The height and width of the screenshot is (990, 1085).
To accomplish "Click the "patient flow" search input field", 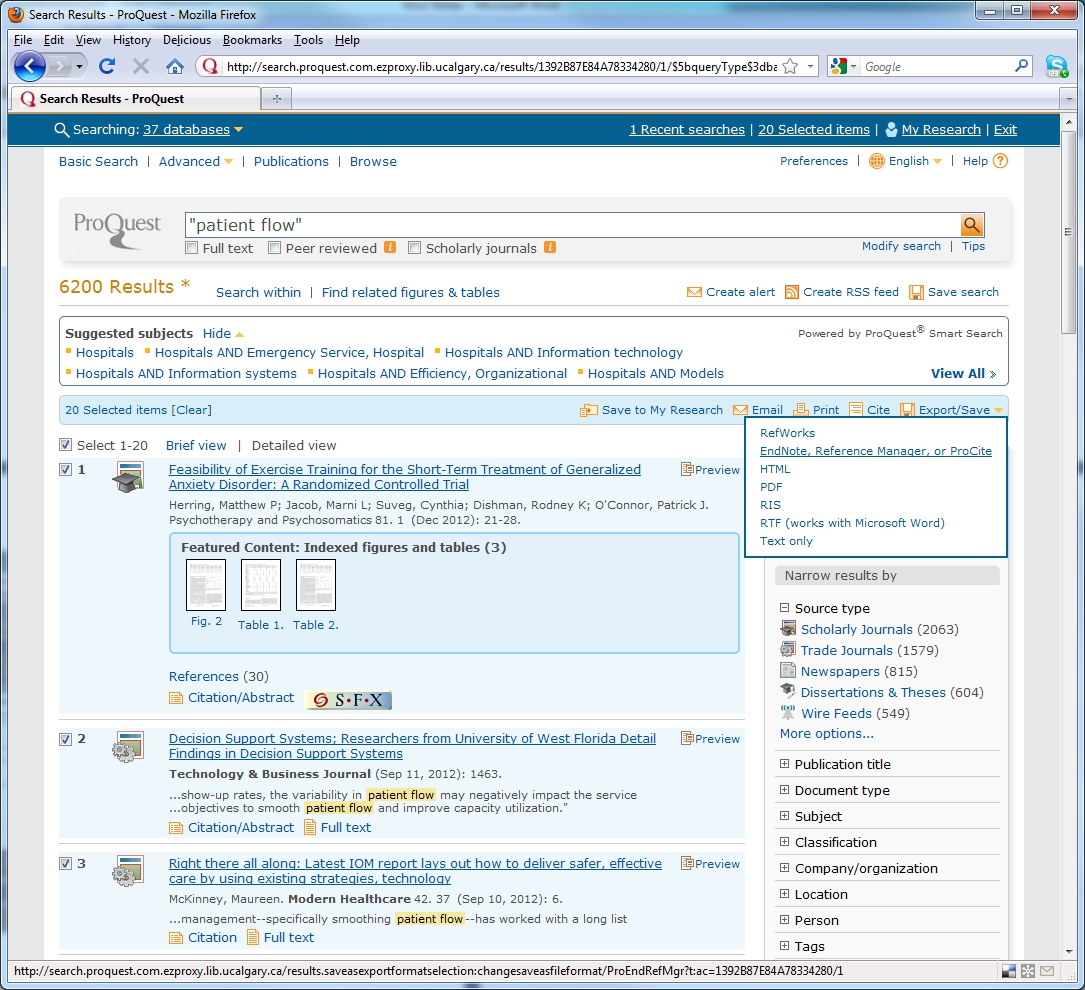I will coord(570,225).
